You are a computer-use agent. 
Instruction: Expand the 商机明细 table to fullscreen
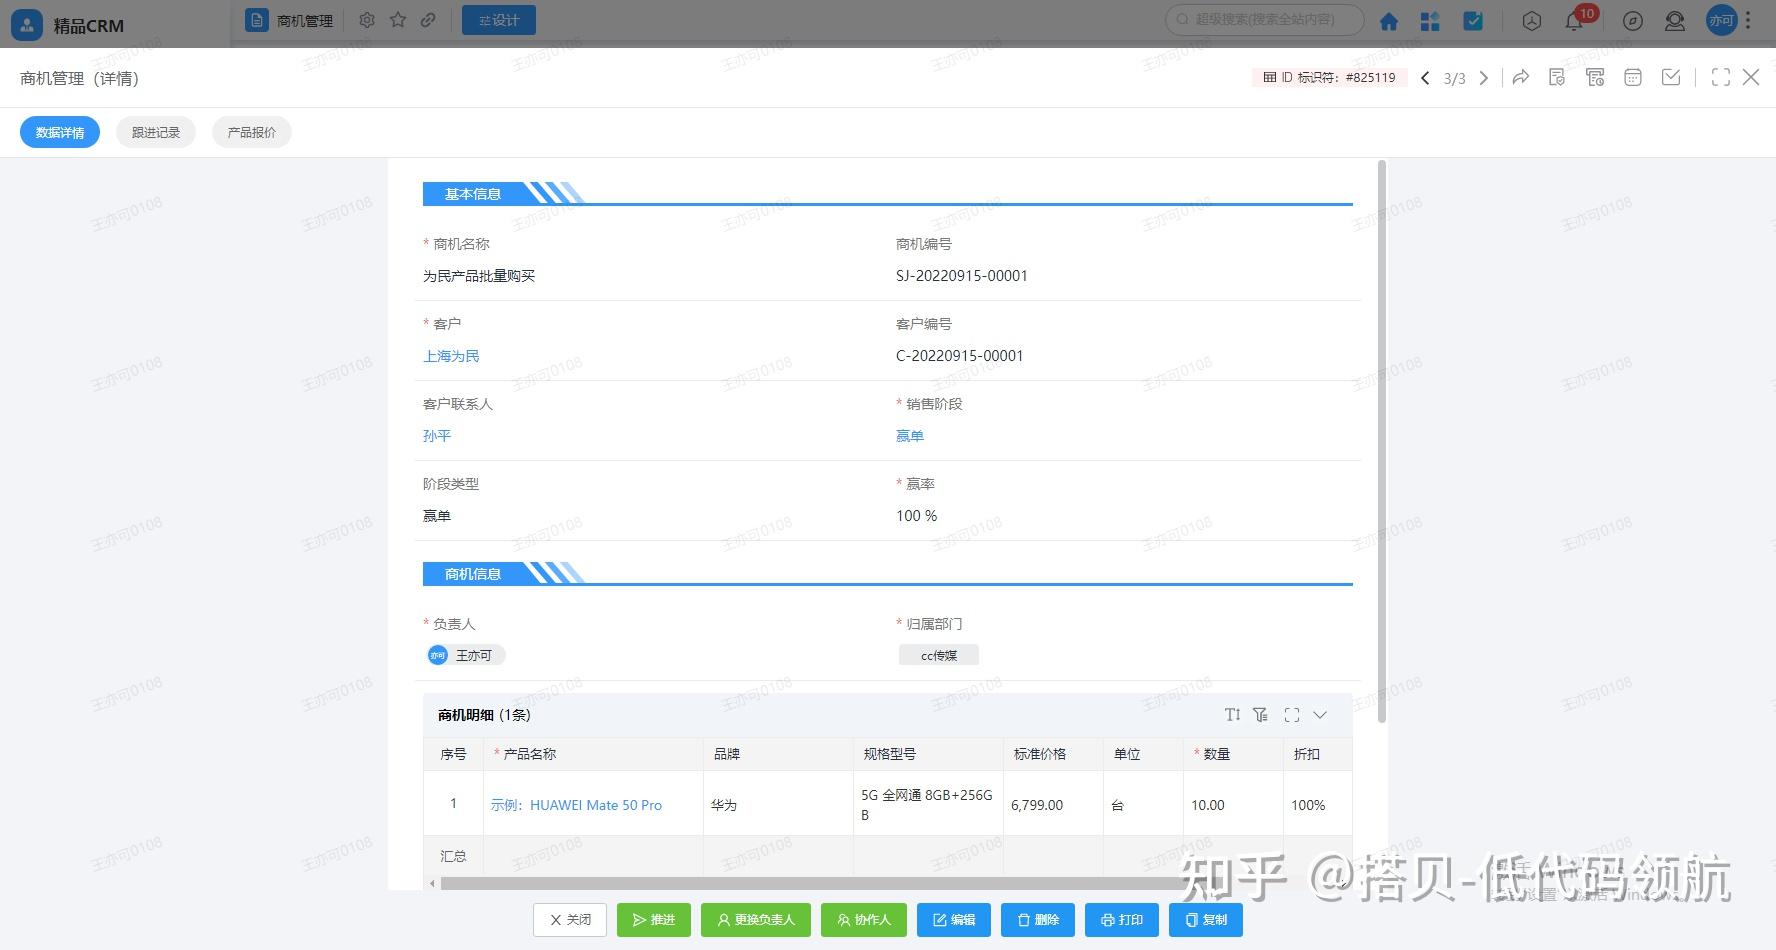1292,714
